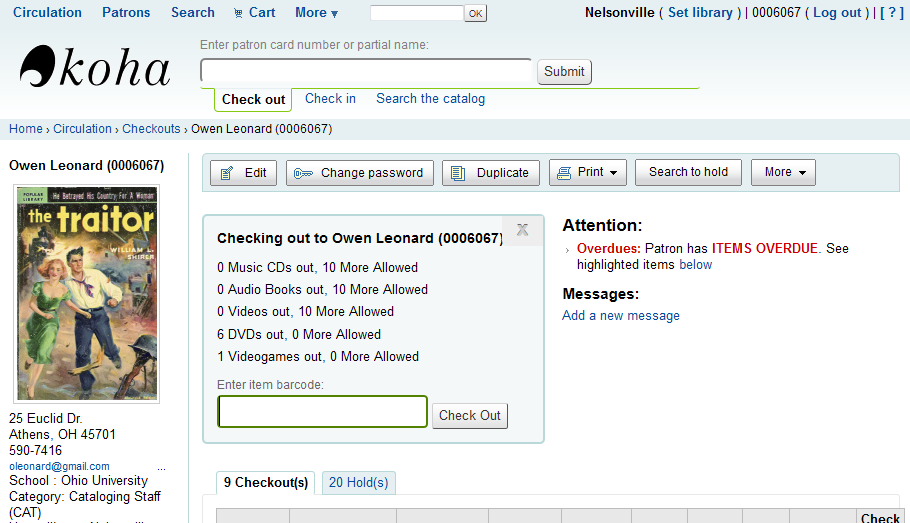
Task: Click the Set library link
Action: (700, 13)
